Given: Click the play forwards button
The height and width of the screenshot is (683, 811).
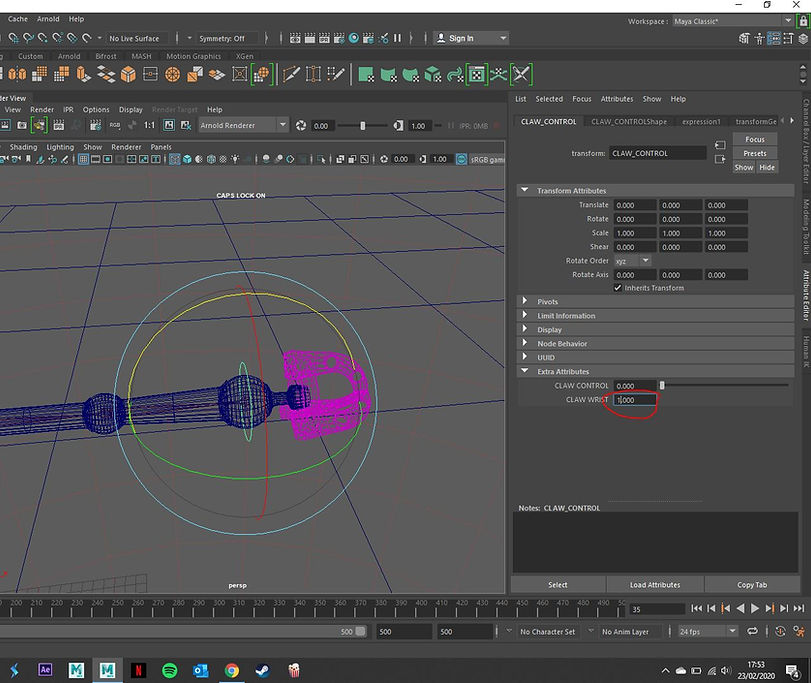Looking at the screenshot, I should 755,609.
